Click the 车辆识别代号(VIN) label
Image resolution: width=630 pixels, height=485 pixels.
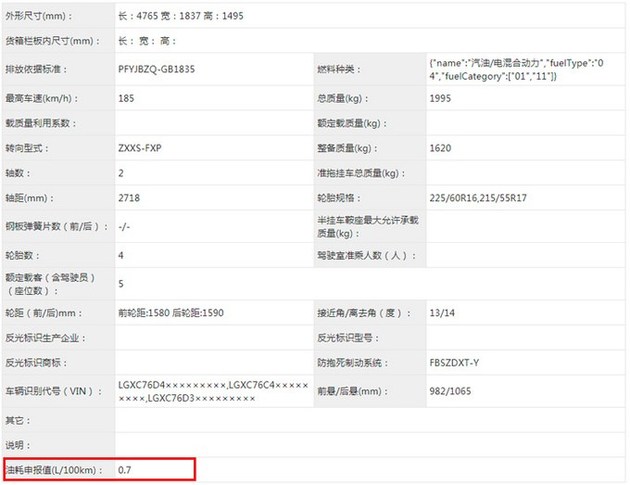[53, 391]
